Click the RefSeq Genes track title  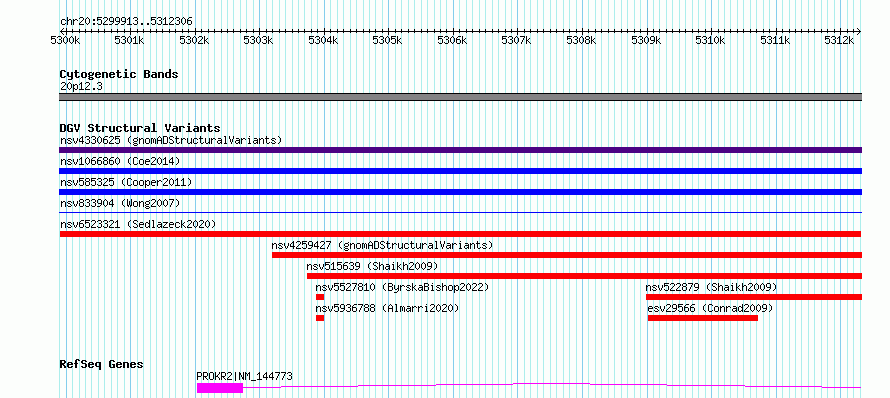point(102,364)
